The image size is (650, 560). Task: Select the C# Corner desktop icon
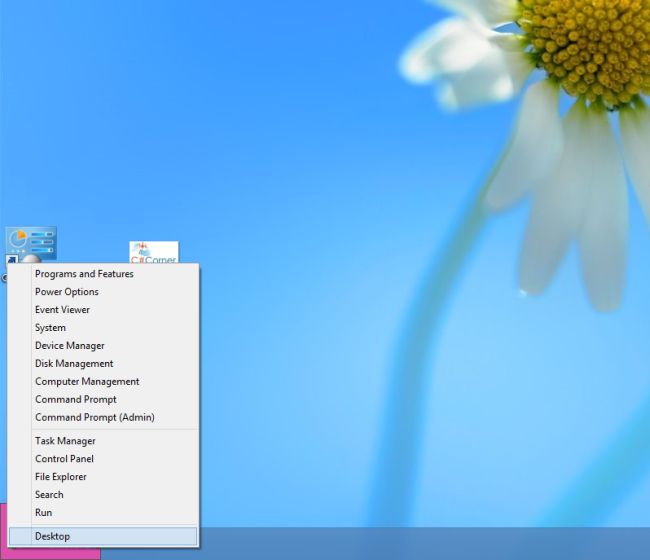click(154, 252)
